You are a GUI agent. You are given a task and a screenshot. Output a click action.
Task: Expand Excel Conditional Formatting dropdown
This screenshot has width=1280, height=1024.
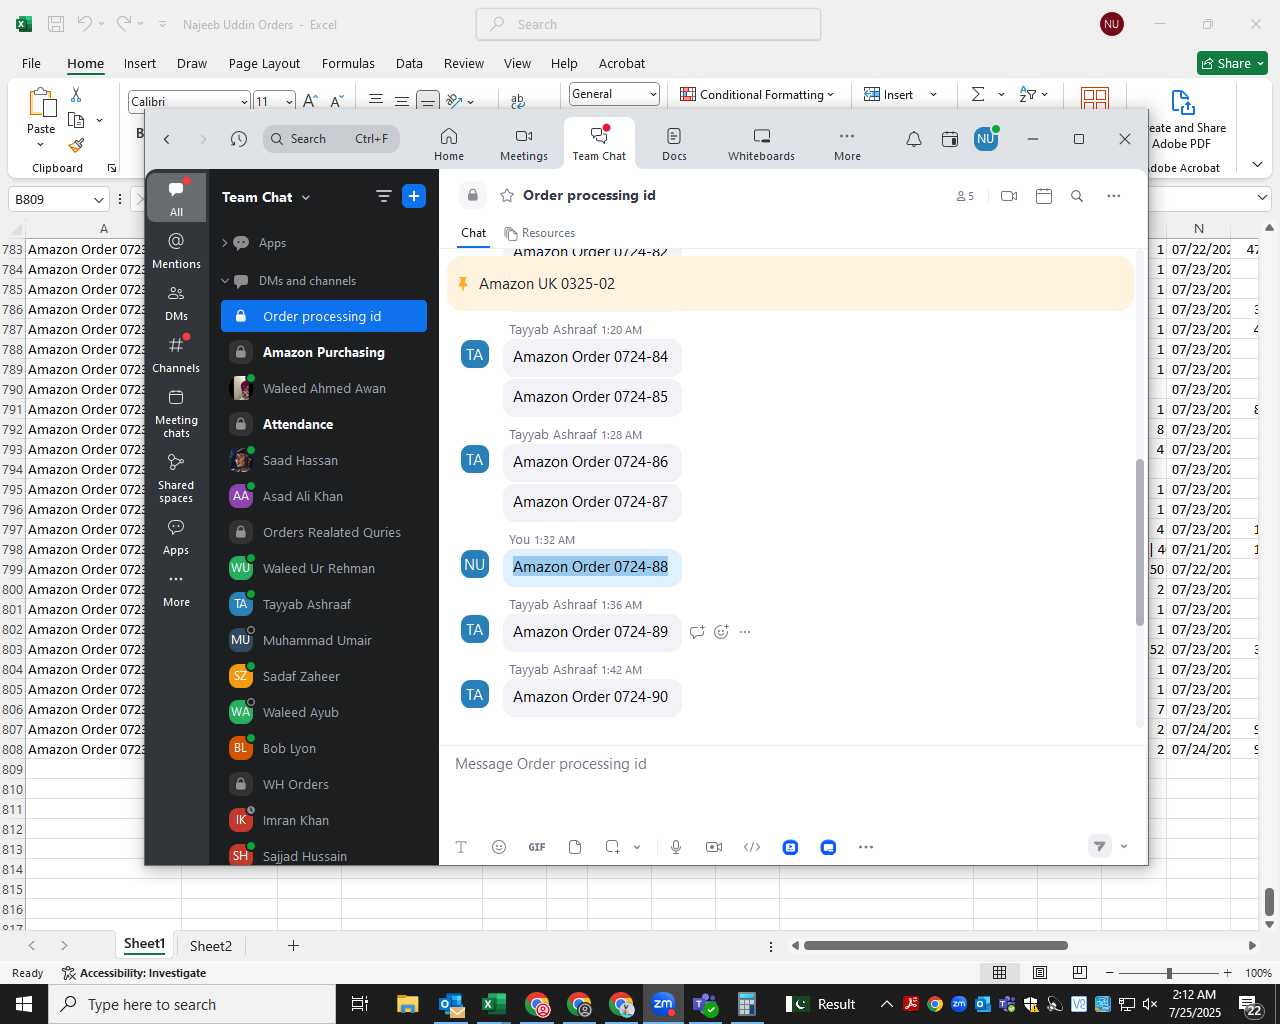tap(831, 95)
